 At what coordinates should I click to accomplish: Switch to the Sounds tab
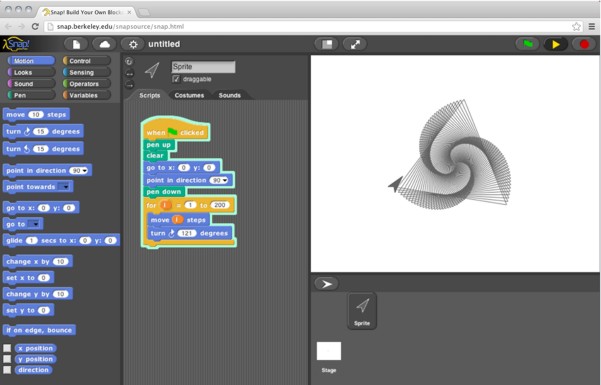pyautogui.click(x=230, y=95)
